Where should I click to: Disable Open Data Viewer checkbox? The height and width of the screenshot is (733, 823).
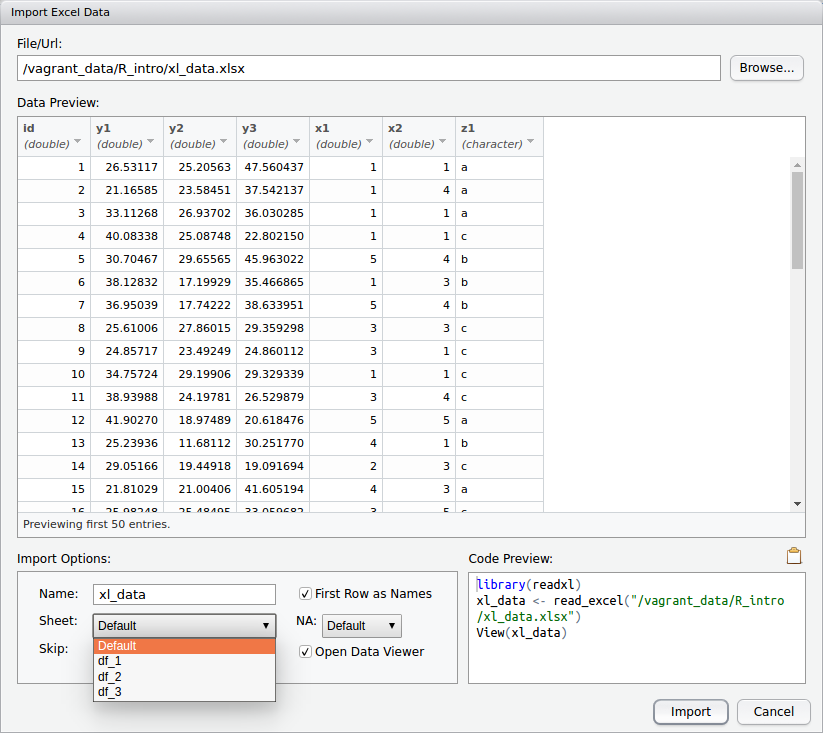tap(306, 652)
